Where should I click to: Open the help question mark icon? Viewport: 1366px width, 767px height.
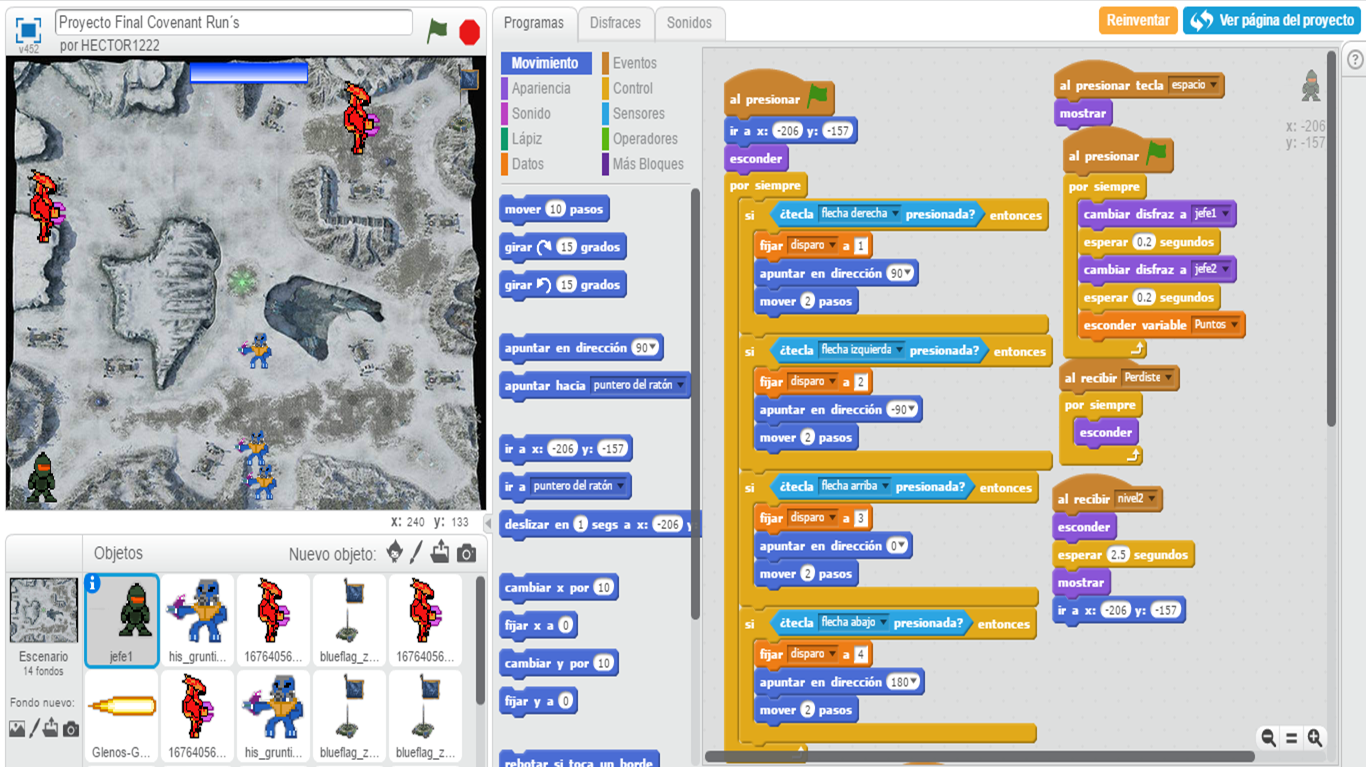point(1355,60)
